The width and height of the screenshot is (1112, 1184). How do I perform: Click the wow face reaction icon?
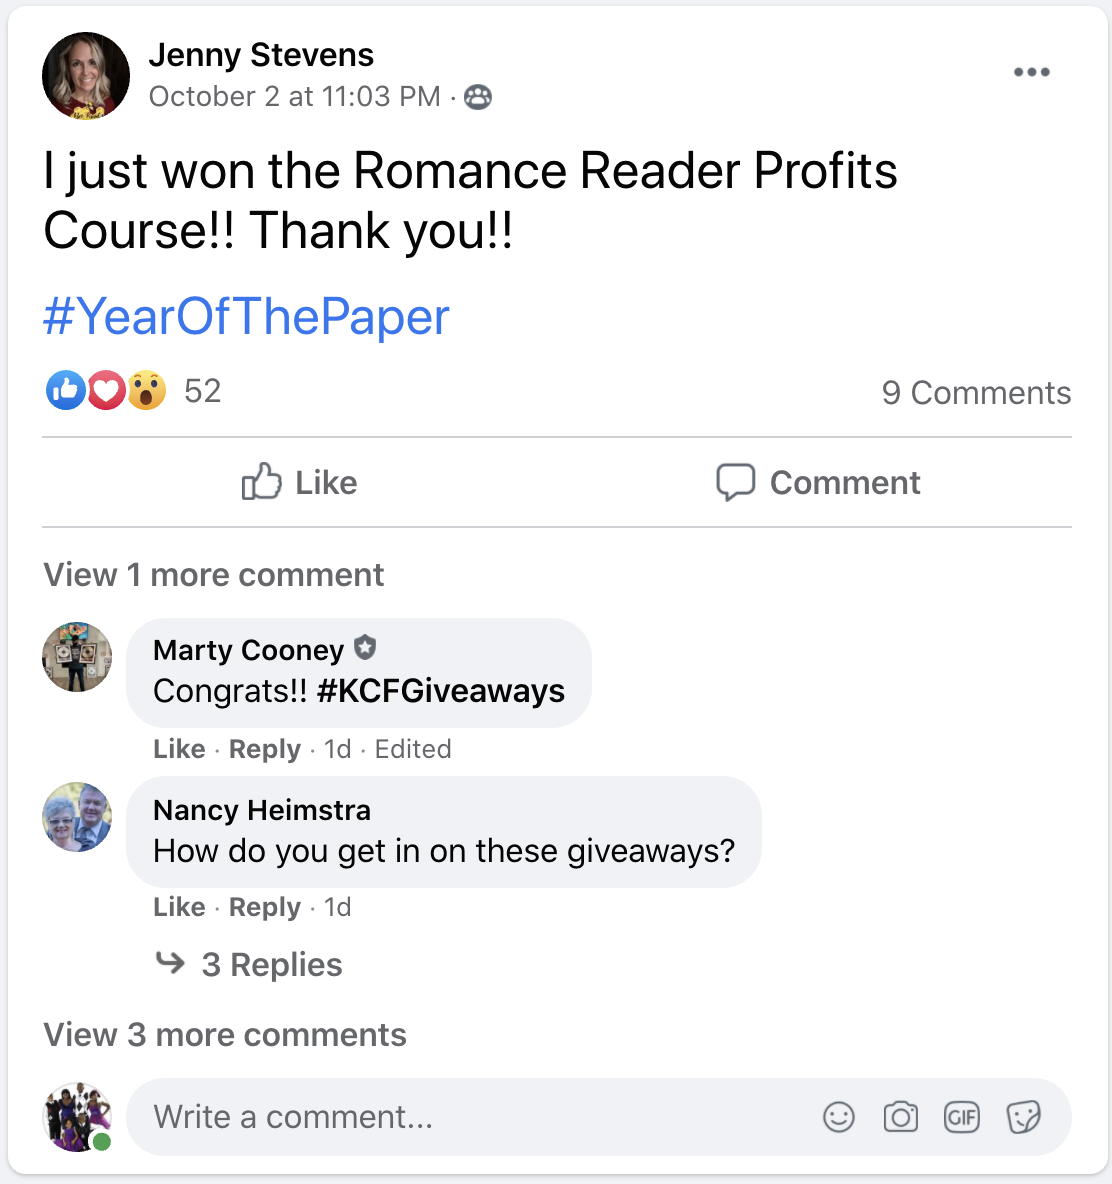(146, 390)
